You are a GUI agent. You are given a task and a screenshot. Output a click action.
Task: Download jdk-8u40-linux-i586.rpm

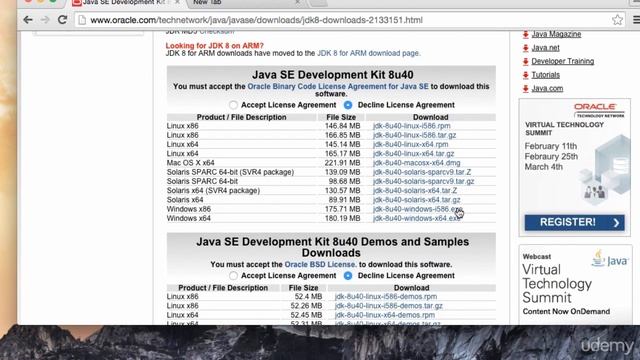[411, 126]
